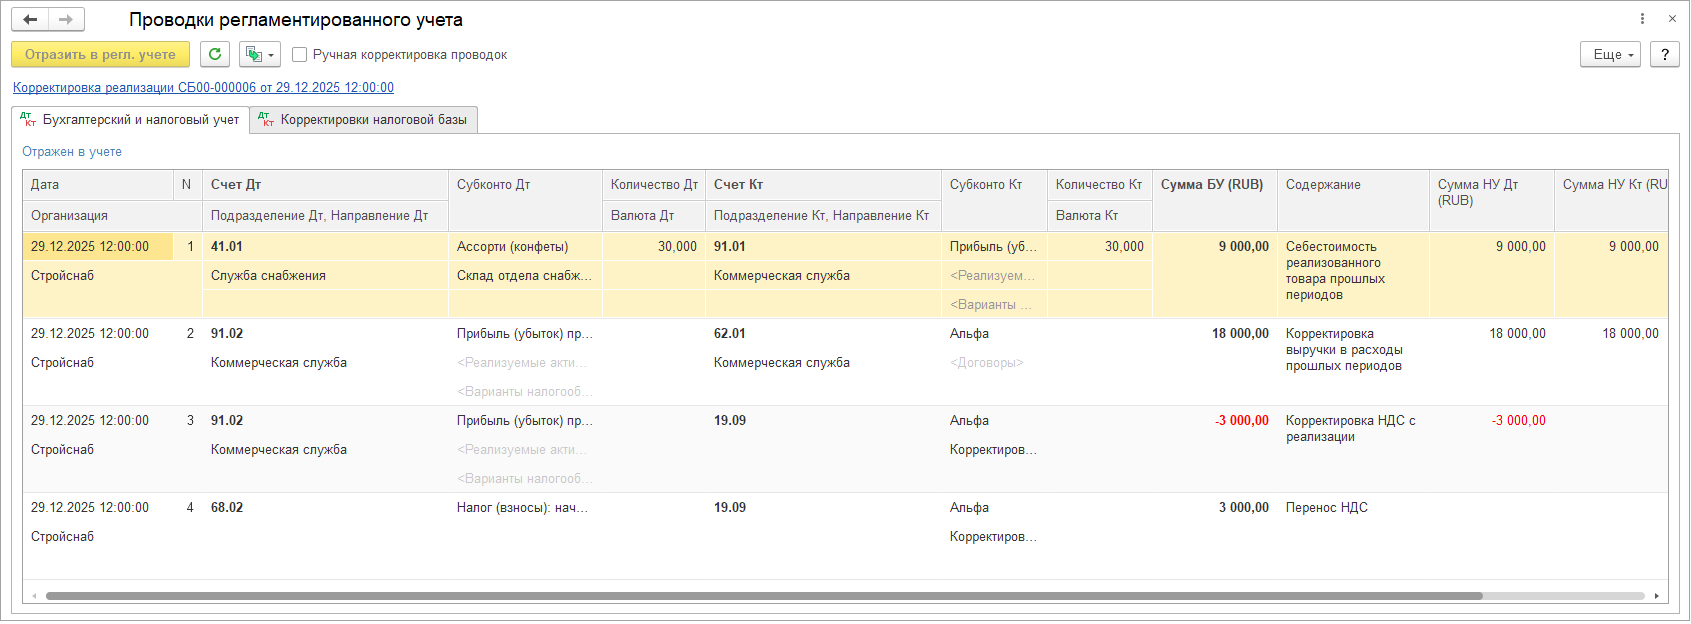Switch to the Корректировки налоговой базы tab
1691x624 pixels.
(364, 120)
